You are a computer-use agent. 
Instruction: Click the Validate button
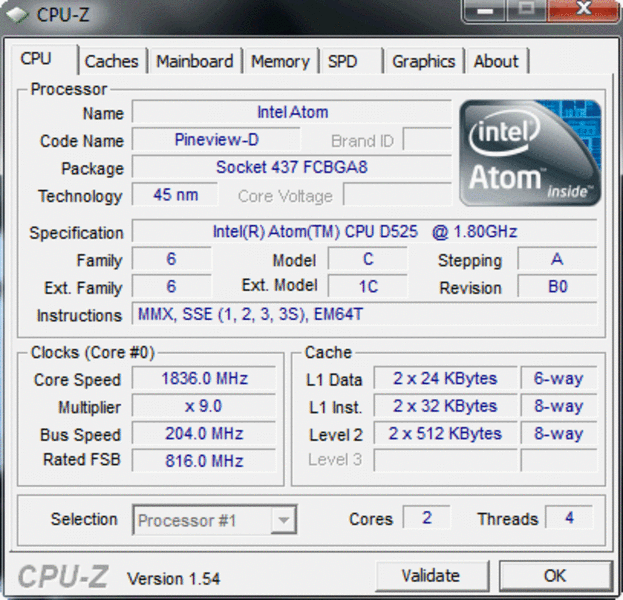[x=431, y=576]
